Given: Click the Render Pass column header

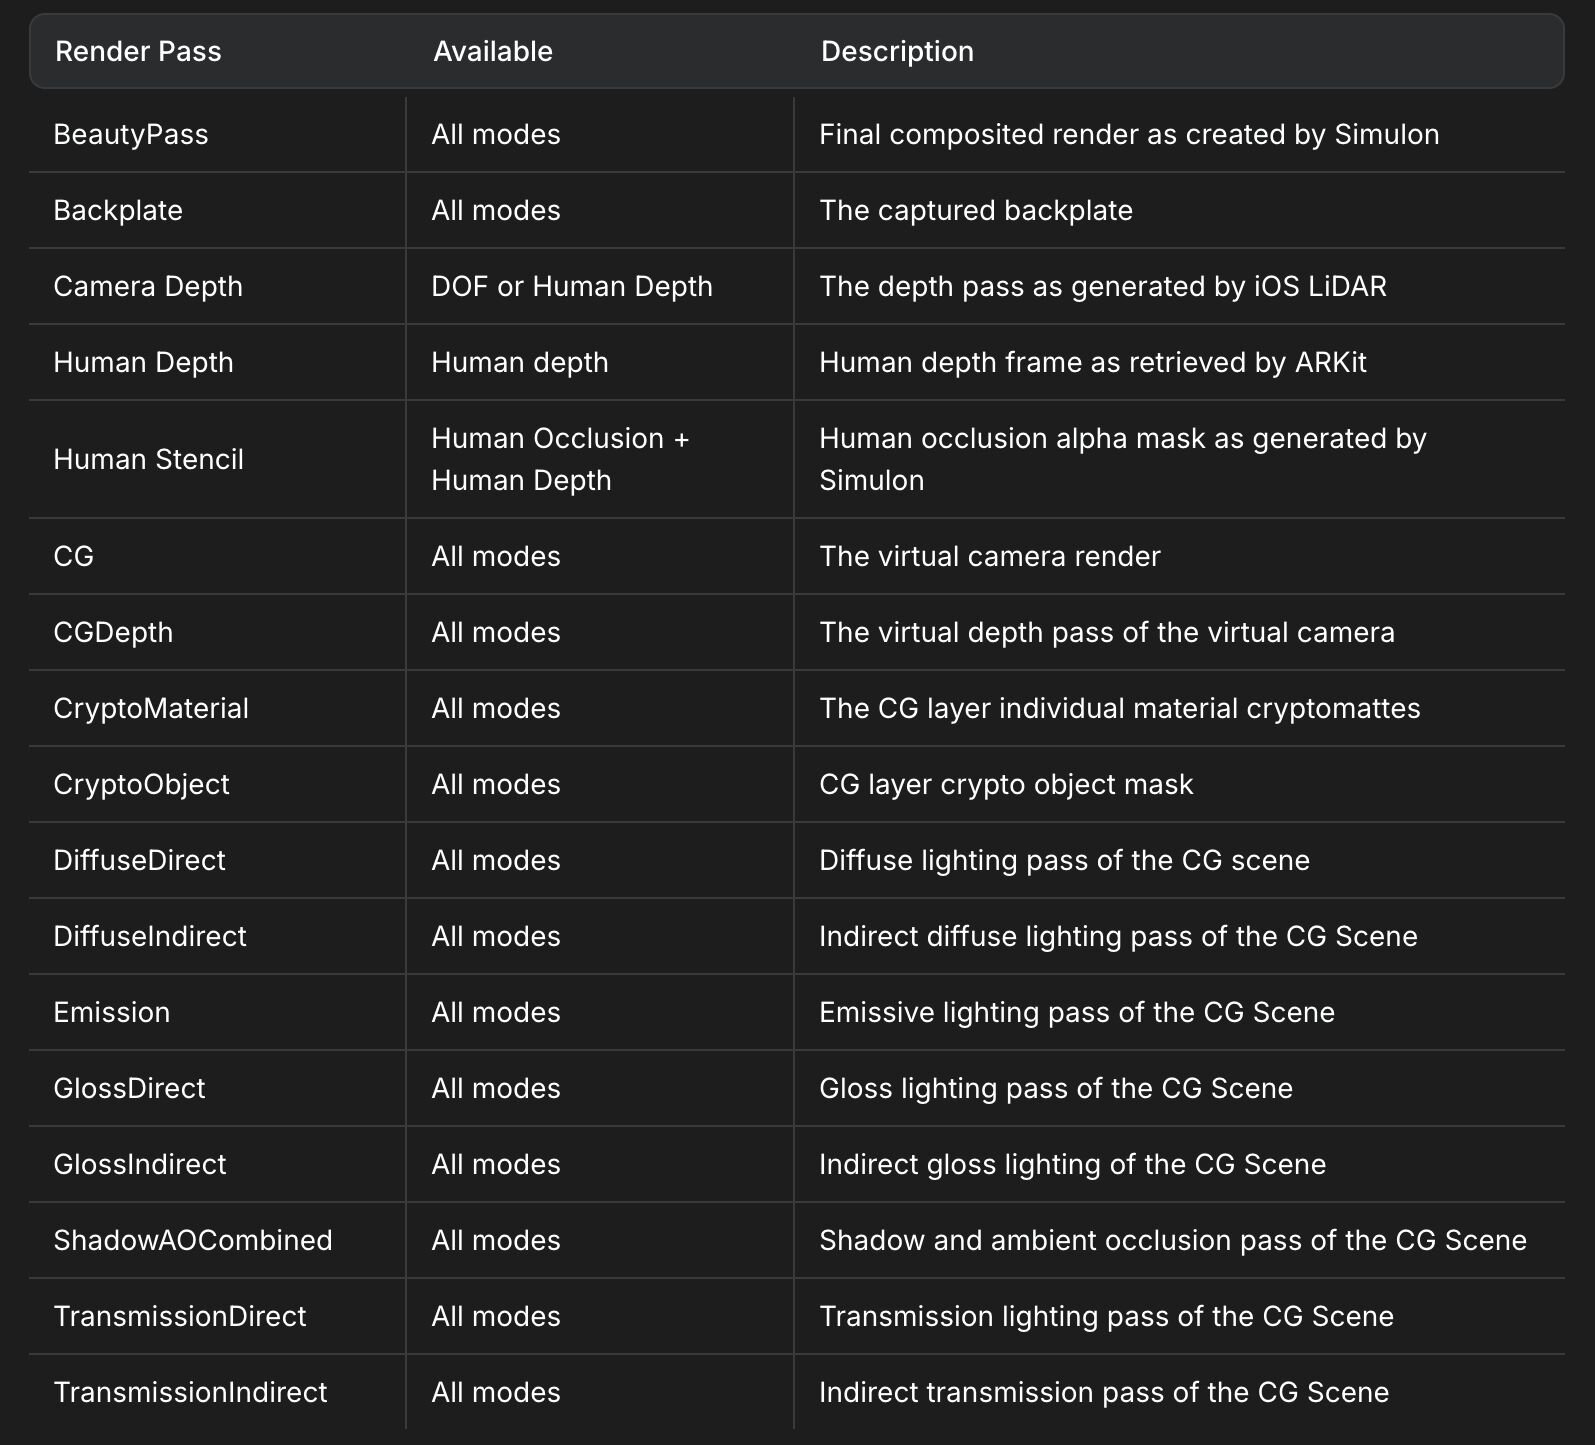Looking at the screenshot, I should (x=138, y=52).
